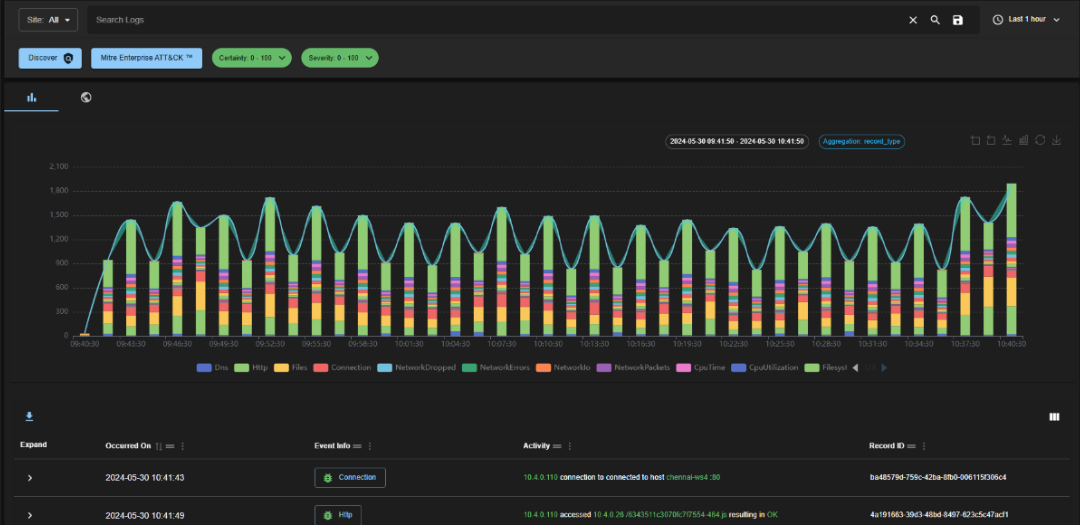Toggle Files series in legend
Screen dimensions: 1080x525
[291, 368]
